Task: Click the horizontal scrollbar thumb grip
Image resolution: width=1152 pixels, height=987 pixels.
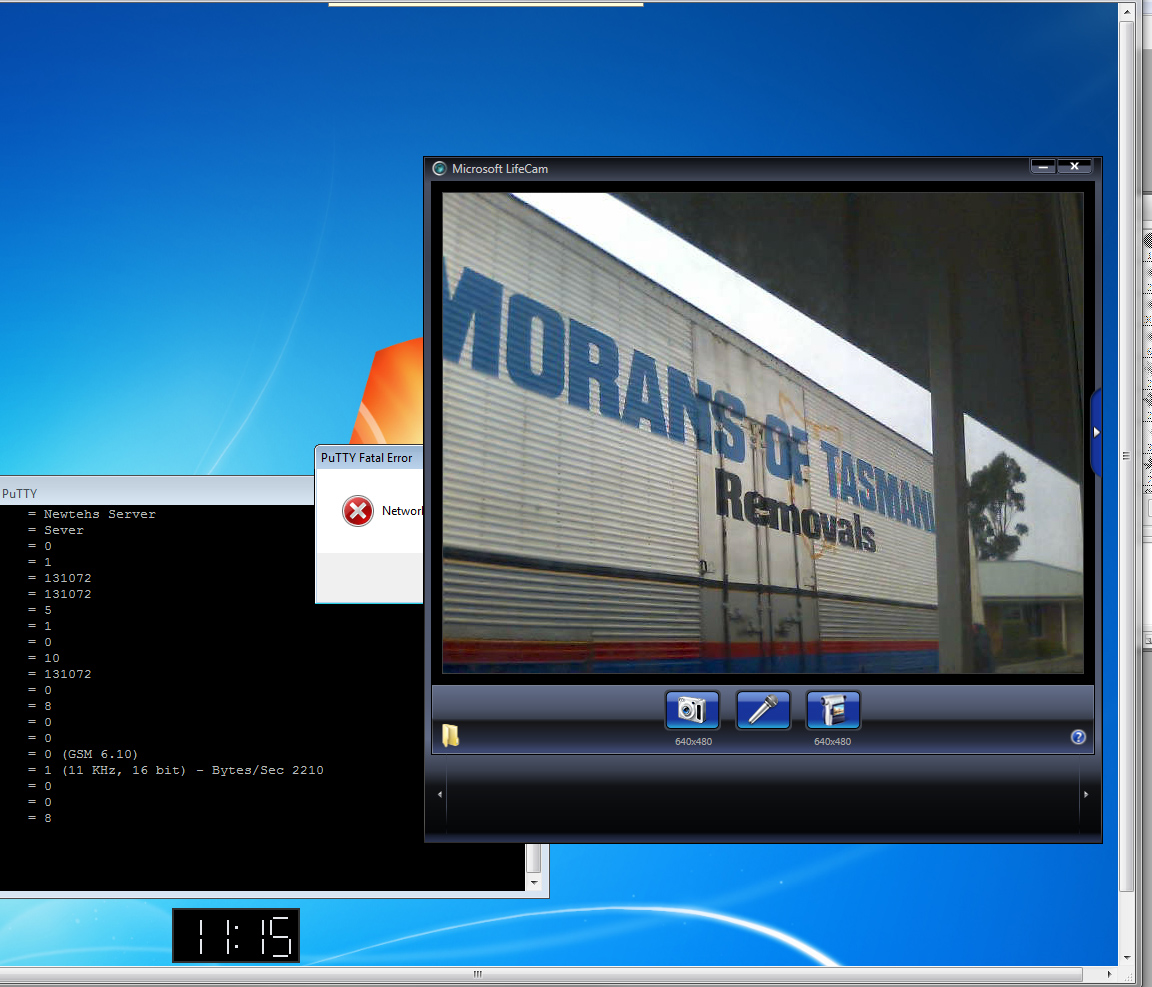Action: (478, 975)
